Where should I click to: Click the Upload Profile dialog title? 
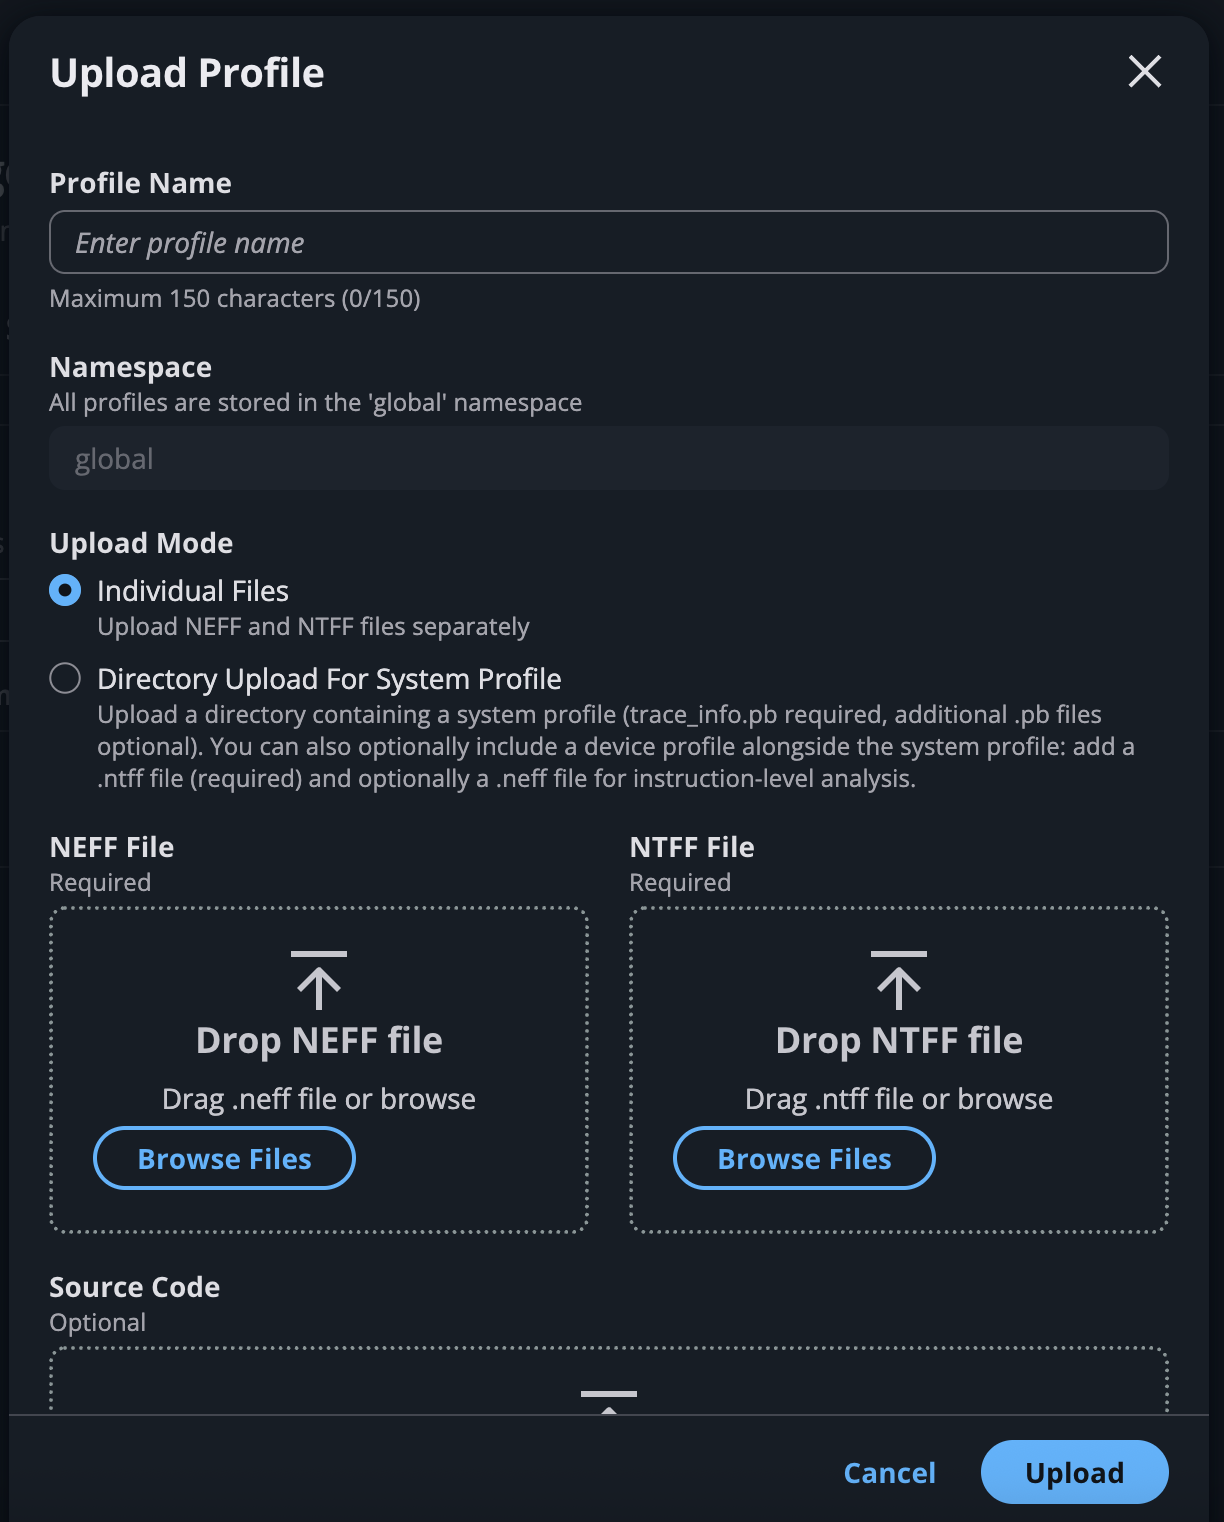tap(187, 73)
